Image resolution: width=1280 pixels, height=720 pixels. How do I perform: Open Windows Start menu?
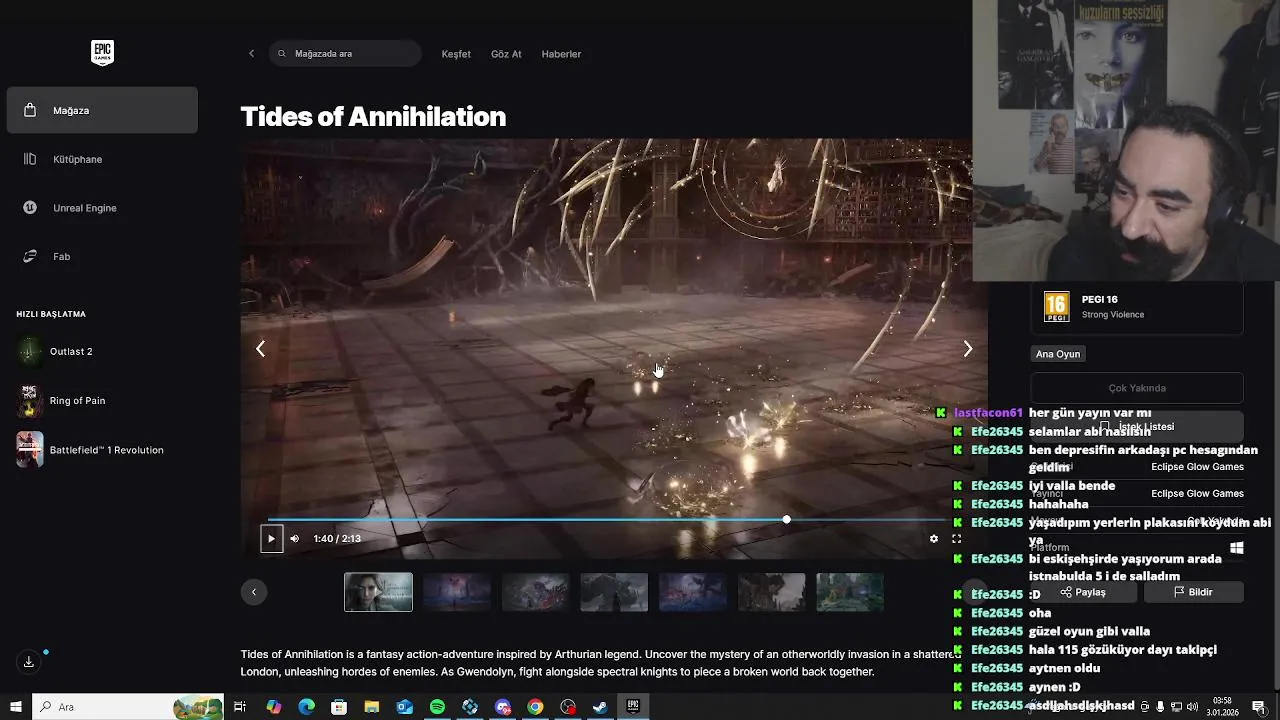pyautogui.click(x=16, y=707)
